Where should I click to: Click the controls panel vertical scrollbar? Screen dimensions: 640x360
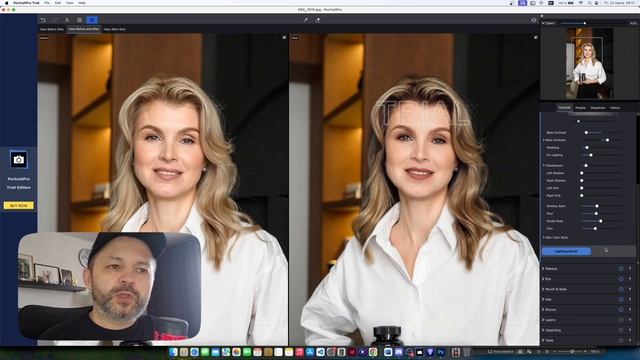(x=637, y=149)
